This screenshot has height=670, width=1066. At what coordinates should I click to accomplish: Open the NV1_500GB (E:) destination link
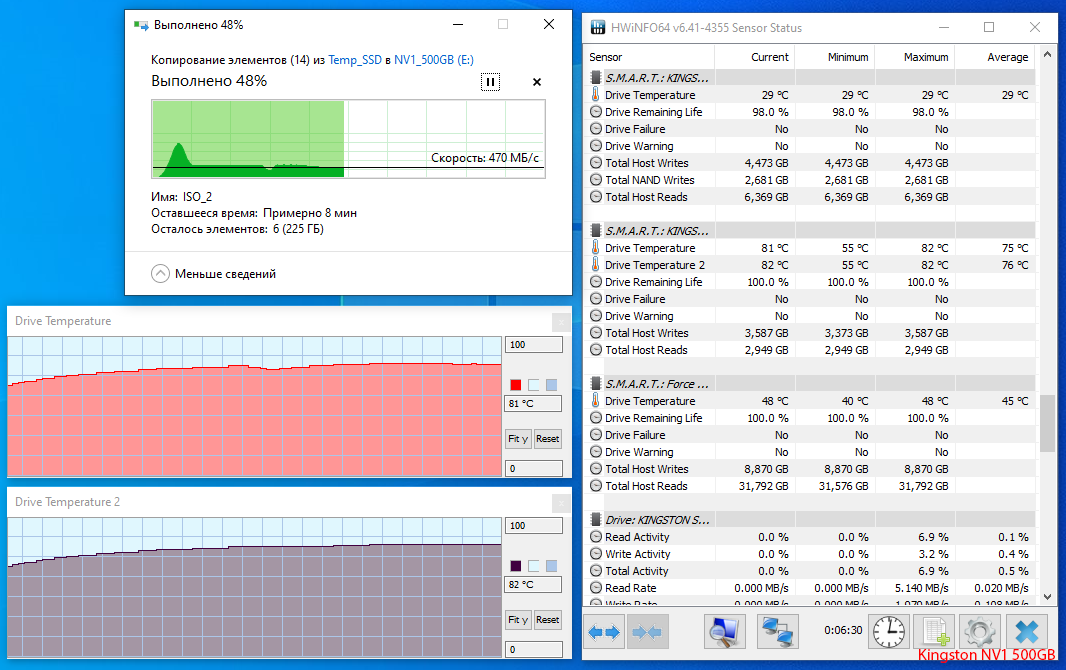pyautogui.click(x=434, y=60)
